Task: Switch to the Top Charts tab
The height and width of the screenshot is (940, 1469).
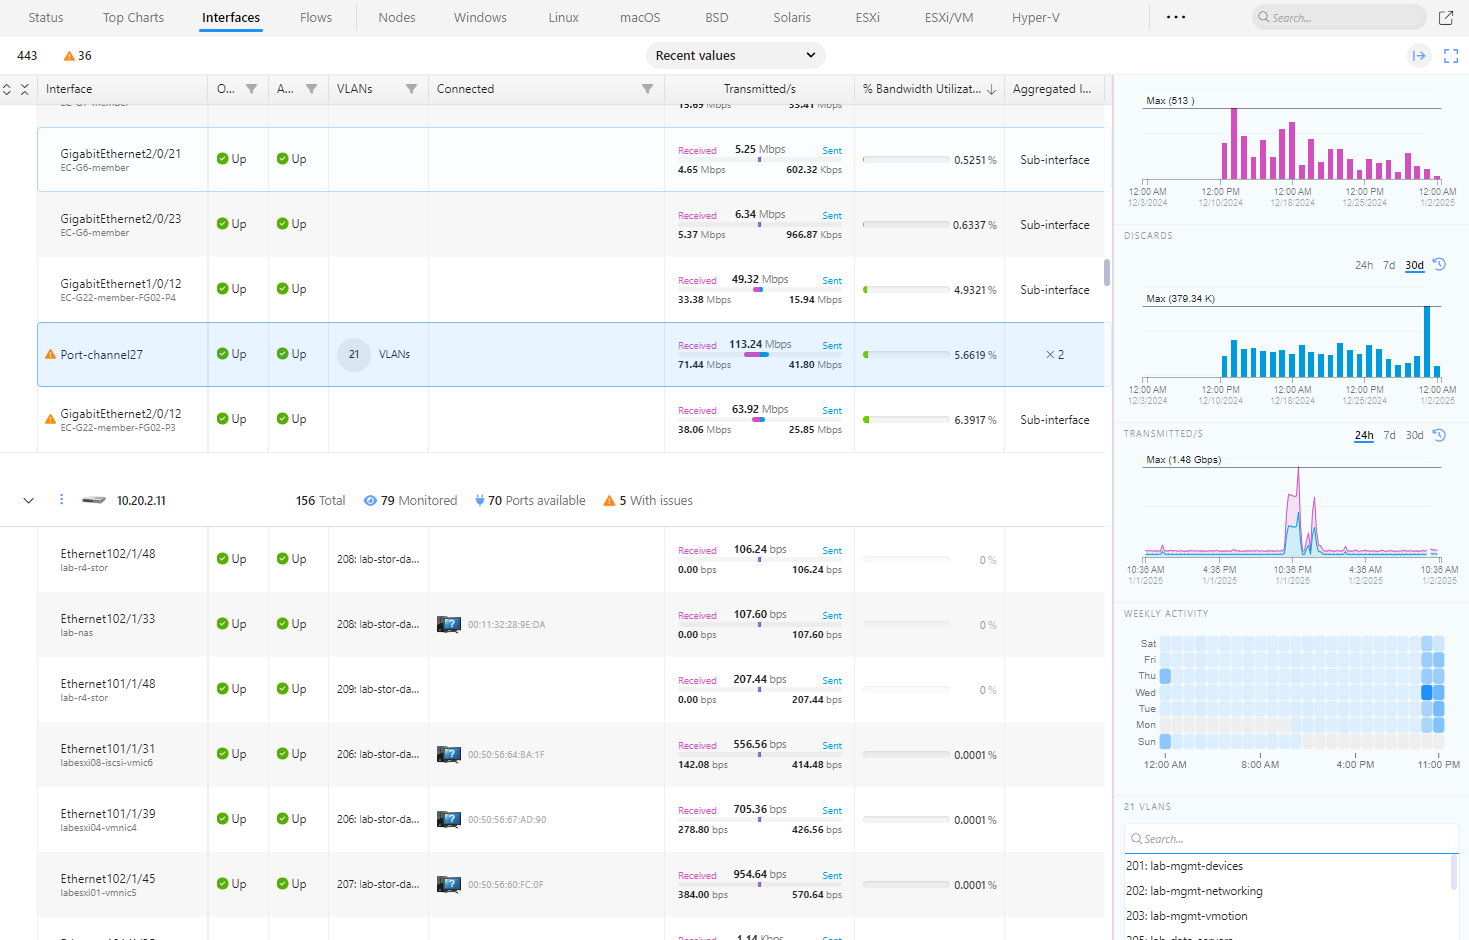Action: pos(133,18)
